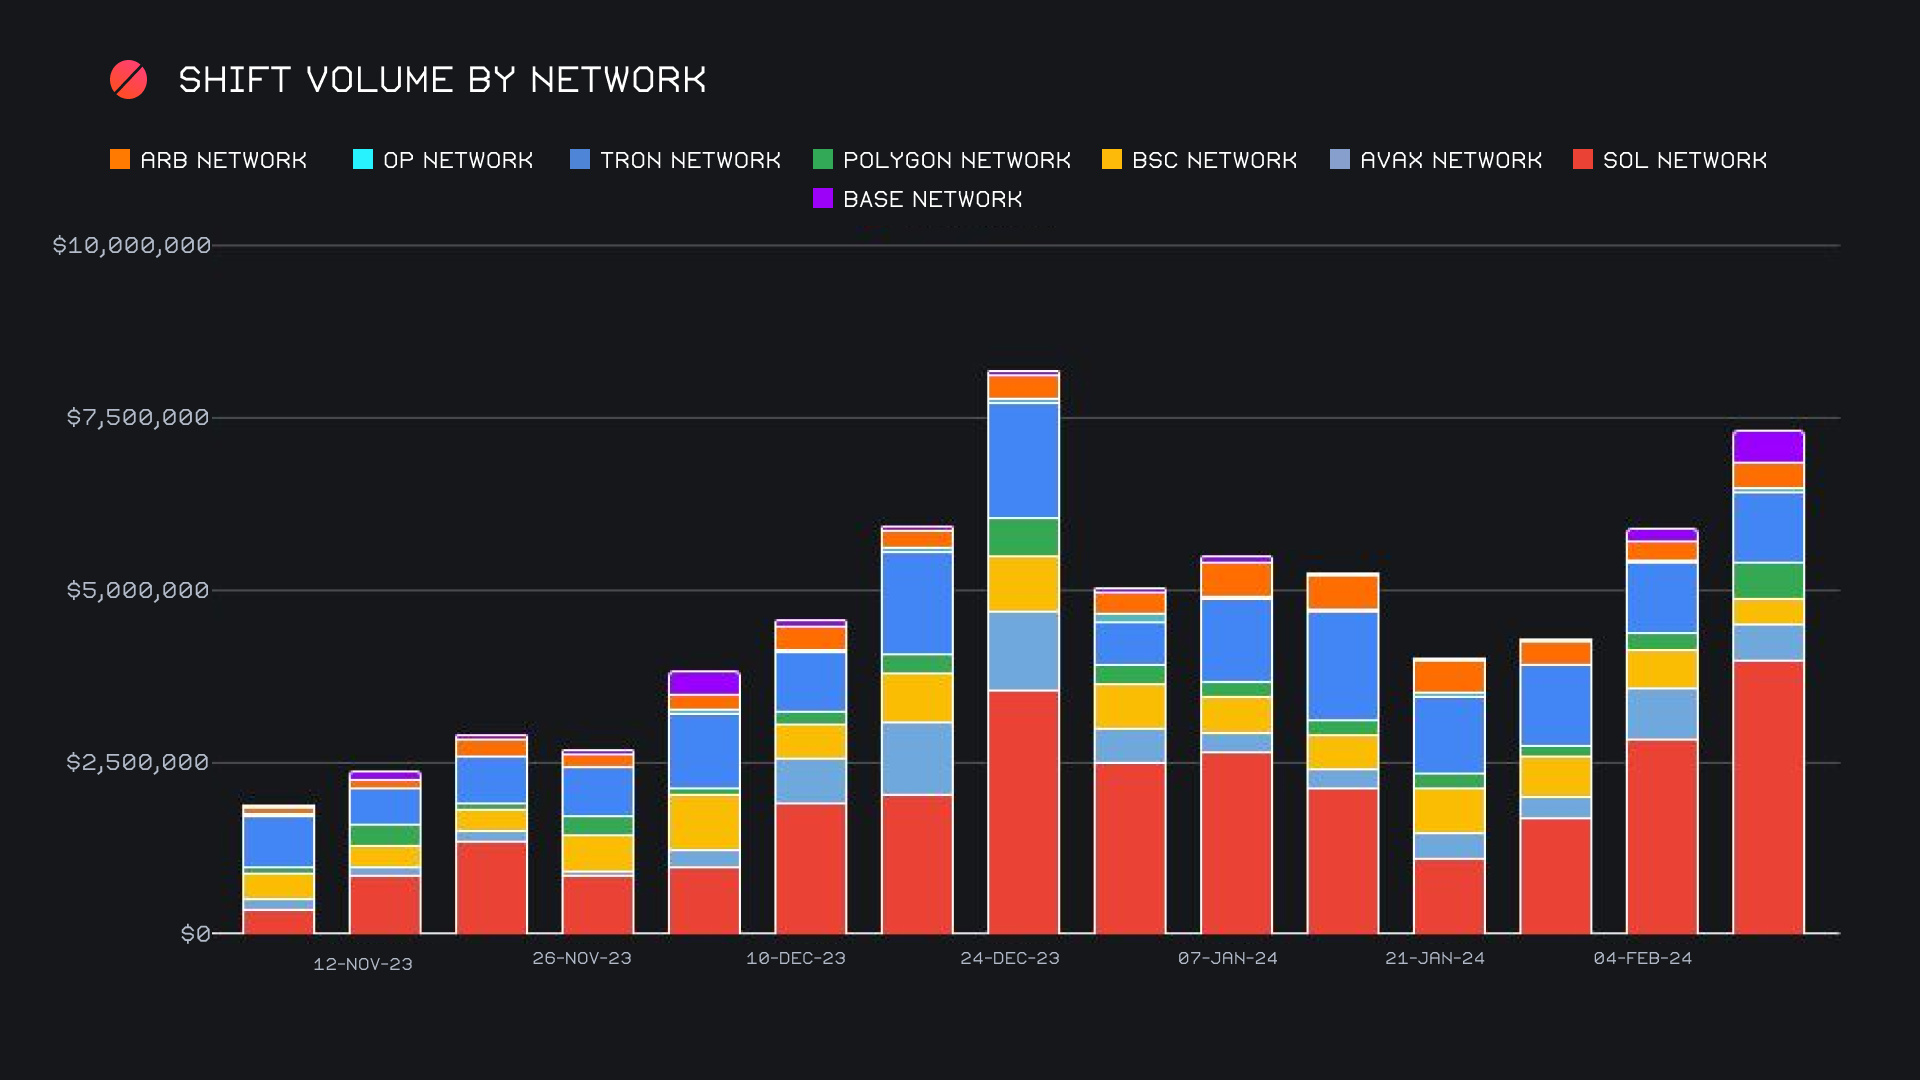Click the OP Network cyan legend swatch
The width and height of the screenshot is (1920, 1080).
click(363, 160)
